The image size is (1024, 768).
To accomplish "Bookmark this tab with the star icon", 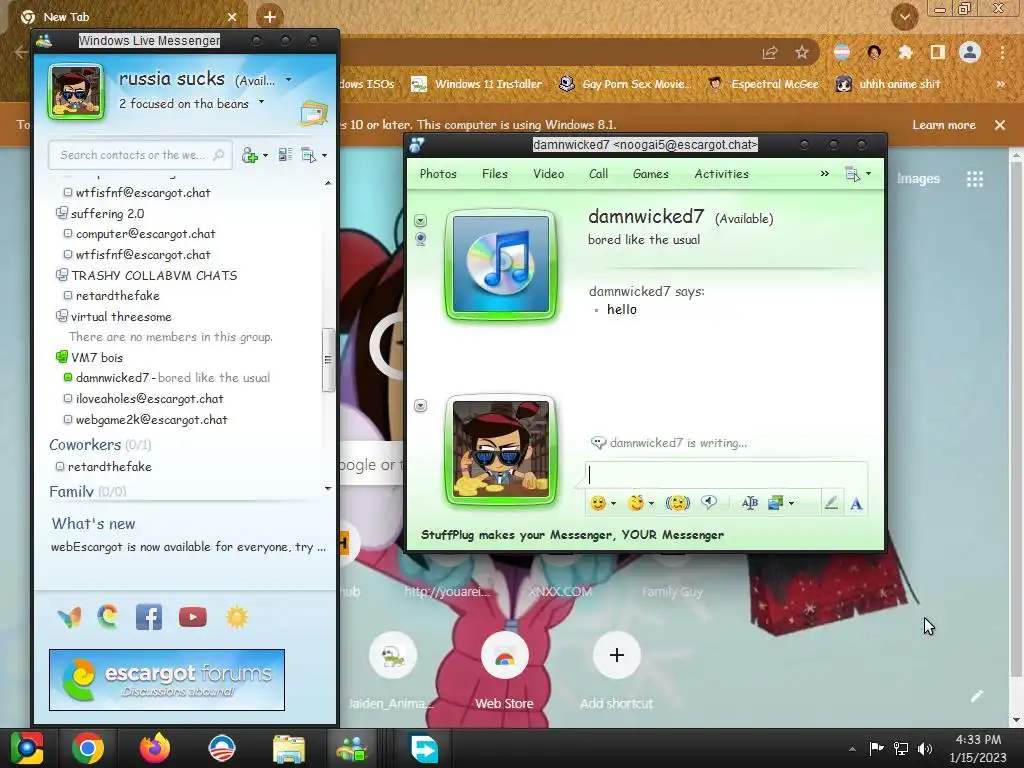I will 802,53.
